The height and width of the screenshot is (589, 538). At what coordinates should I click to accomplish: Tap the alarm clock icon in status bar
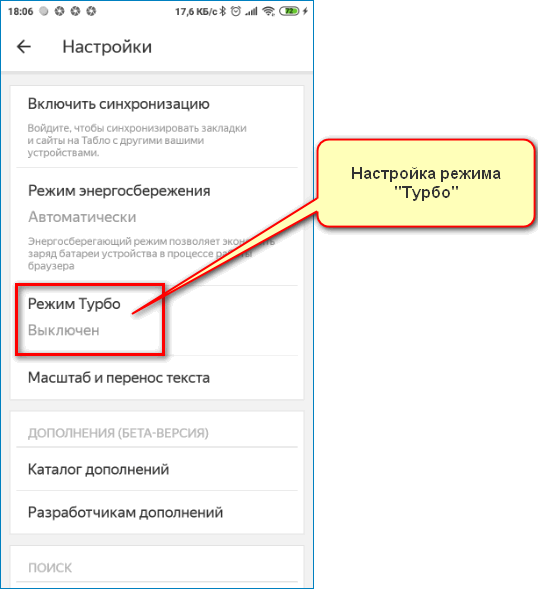pos(236,11)
